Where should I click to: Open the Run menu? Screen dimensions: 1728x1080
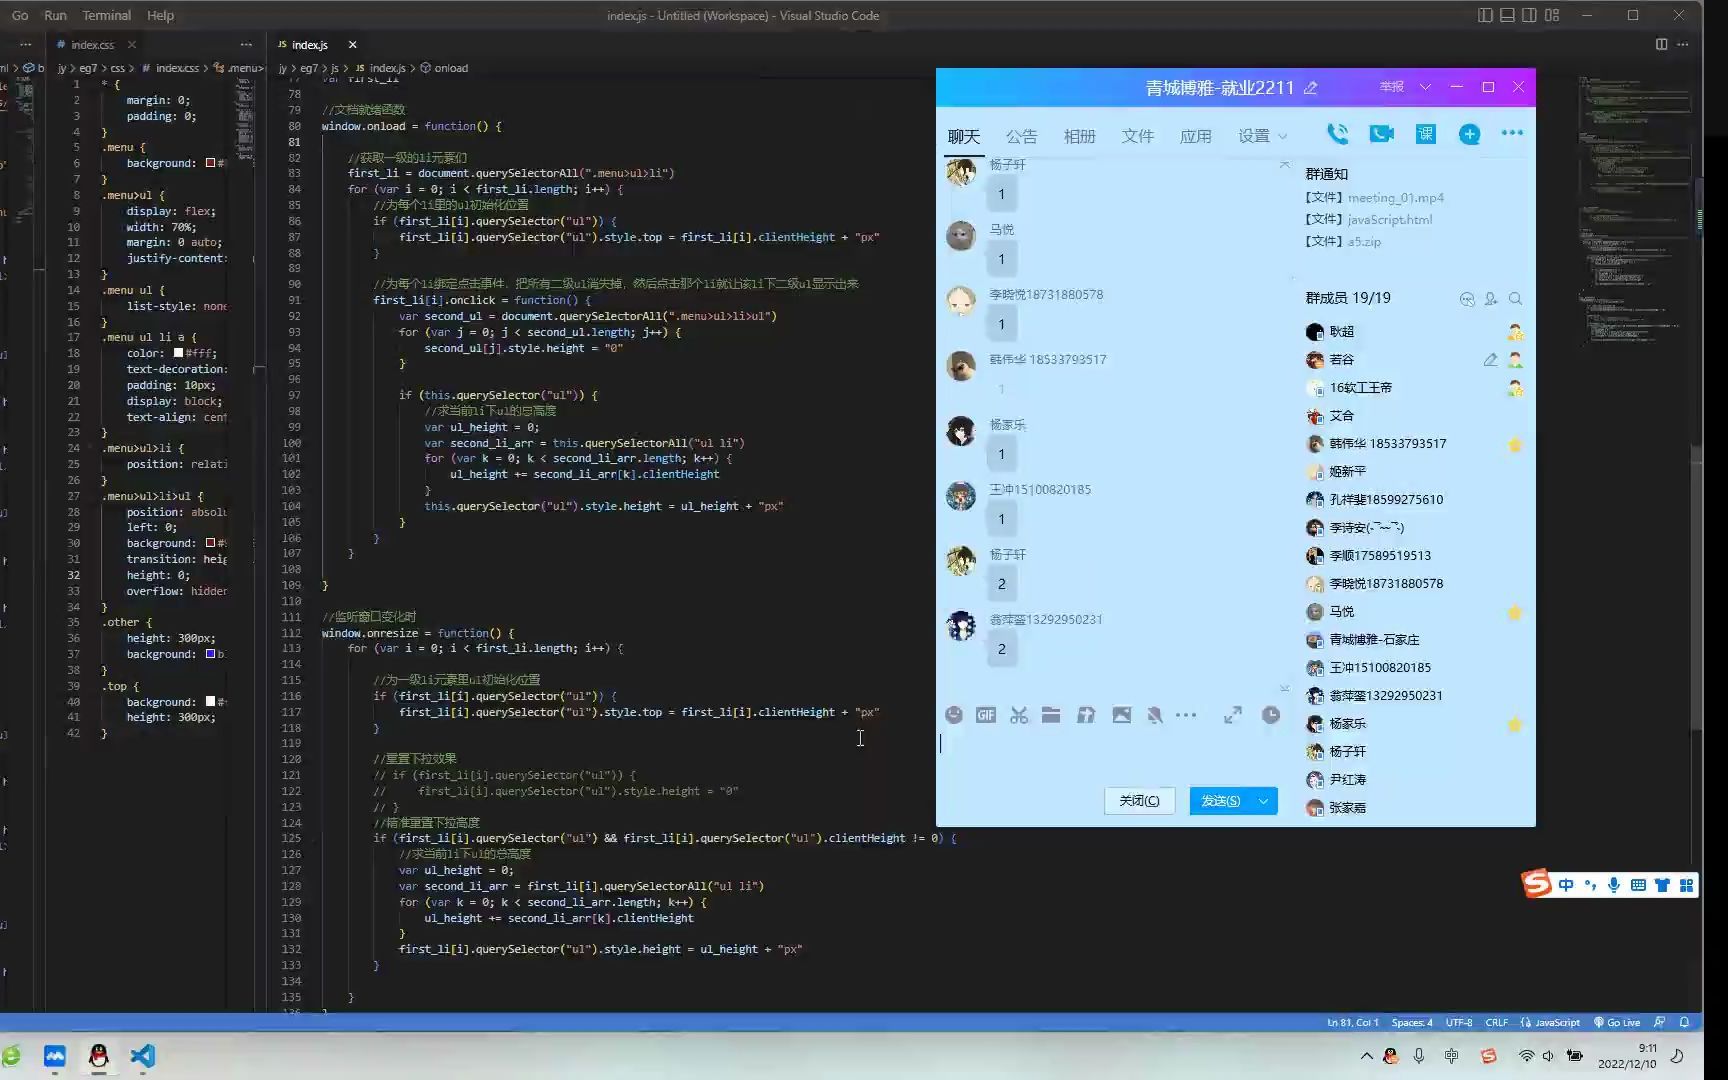click(55, 15)
